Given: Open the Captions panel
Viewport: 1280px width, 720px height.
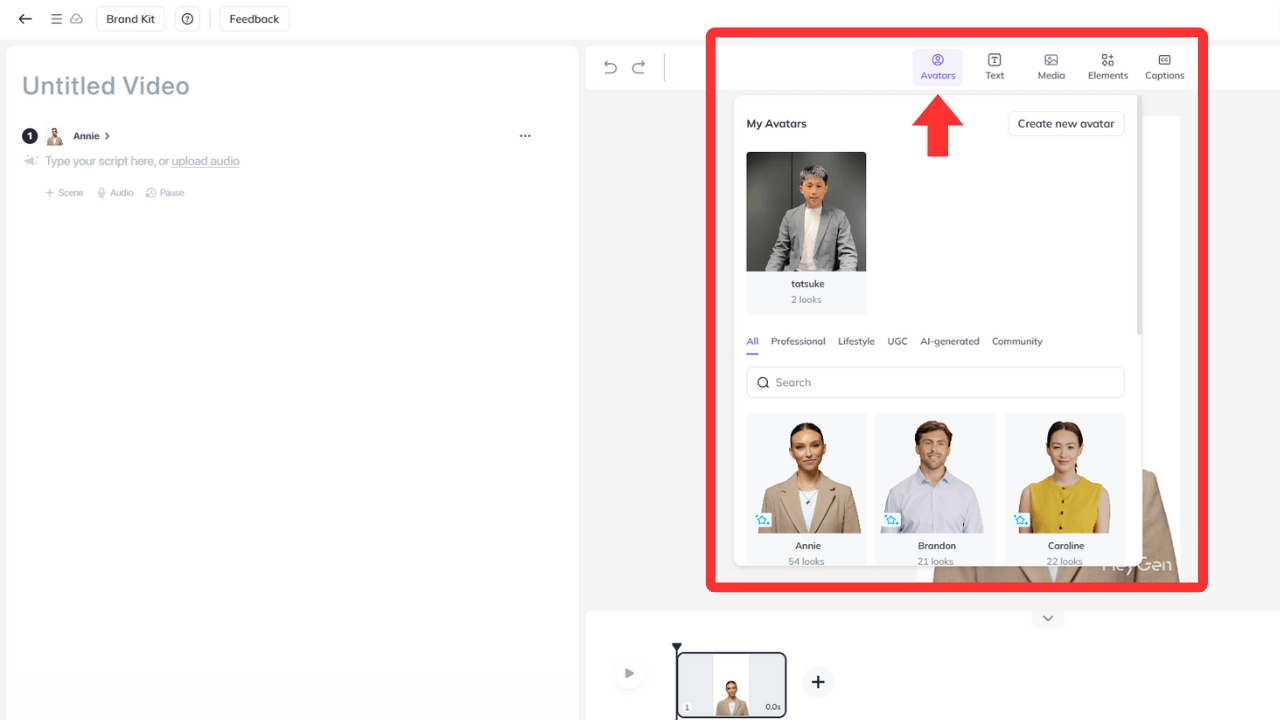Looking at the screenshot, I should point(1165,67).
